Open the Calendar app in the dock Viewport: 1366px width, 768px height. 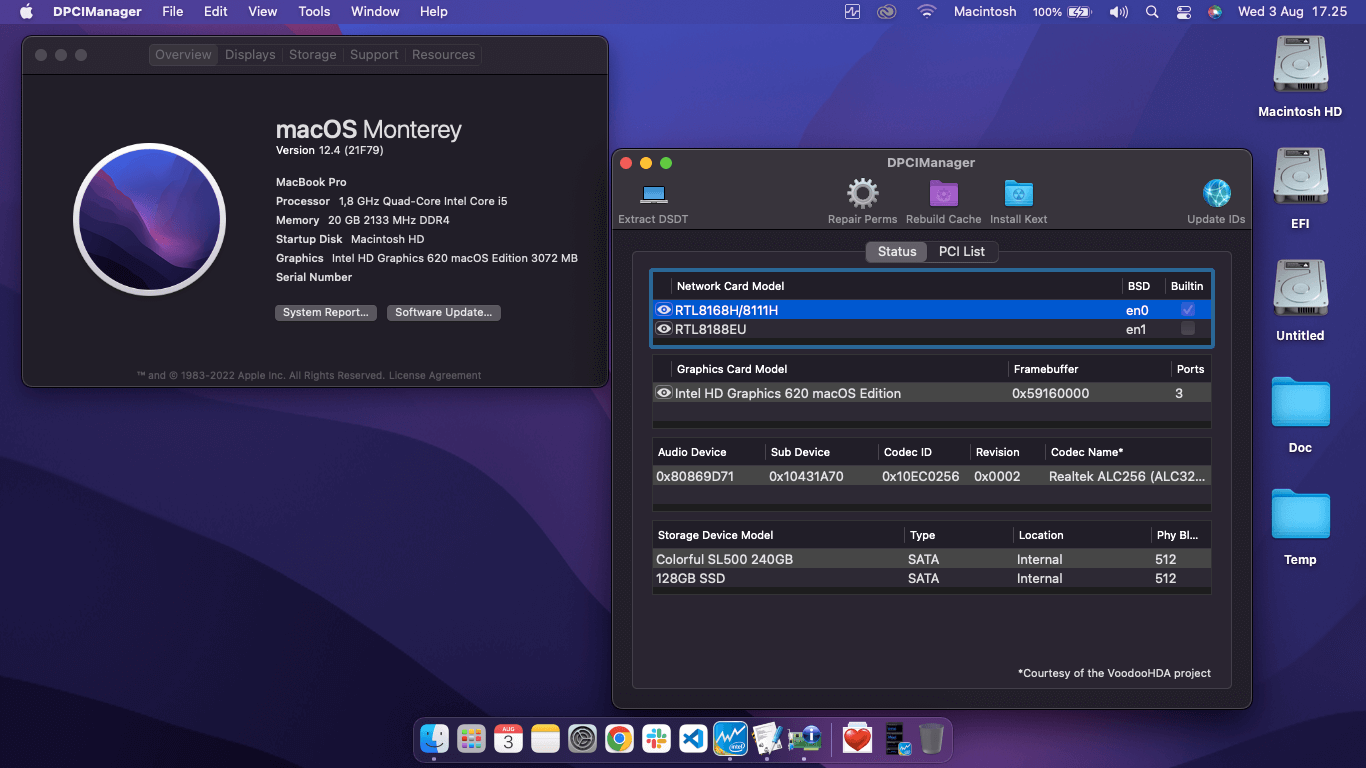coord(508,739)
